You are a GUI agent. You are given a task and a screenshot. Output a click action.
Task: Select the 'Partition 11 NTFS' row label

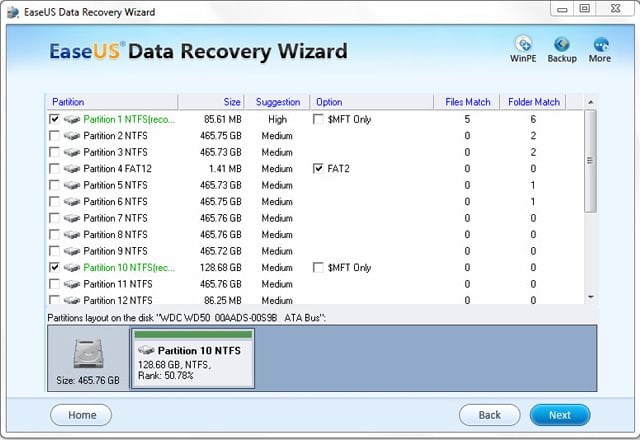[x=118, y=284]
